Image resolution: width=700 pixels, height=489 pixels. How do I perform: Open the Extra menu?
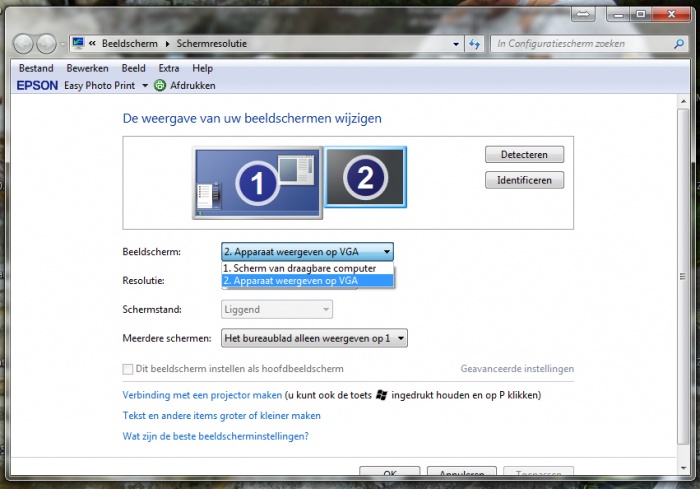coord(169,68)
